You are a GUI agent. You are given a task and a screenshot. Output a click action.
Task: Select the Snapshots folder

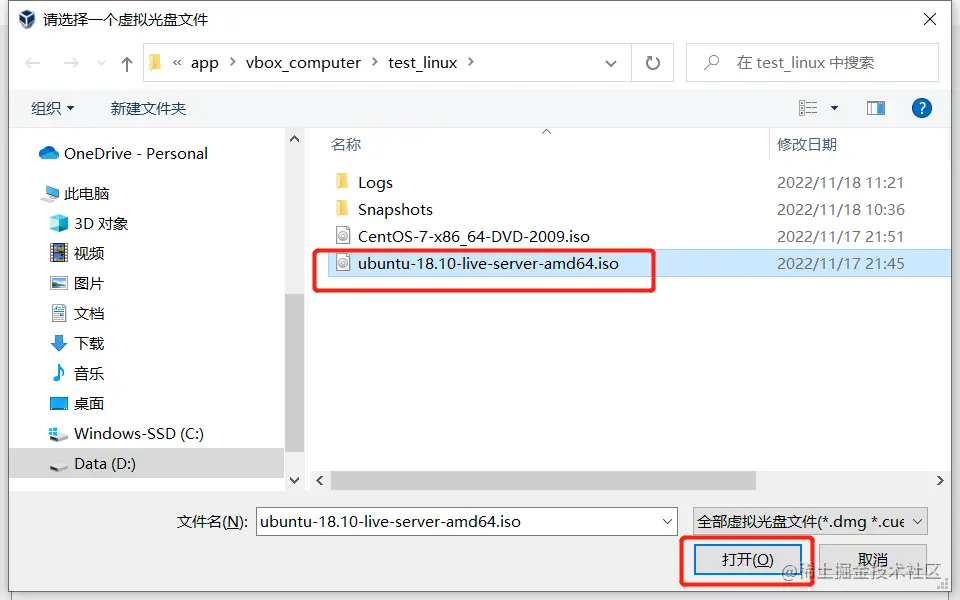(395, 209)
